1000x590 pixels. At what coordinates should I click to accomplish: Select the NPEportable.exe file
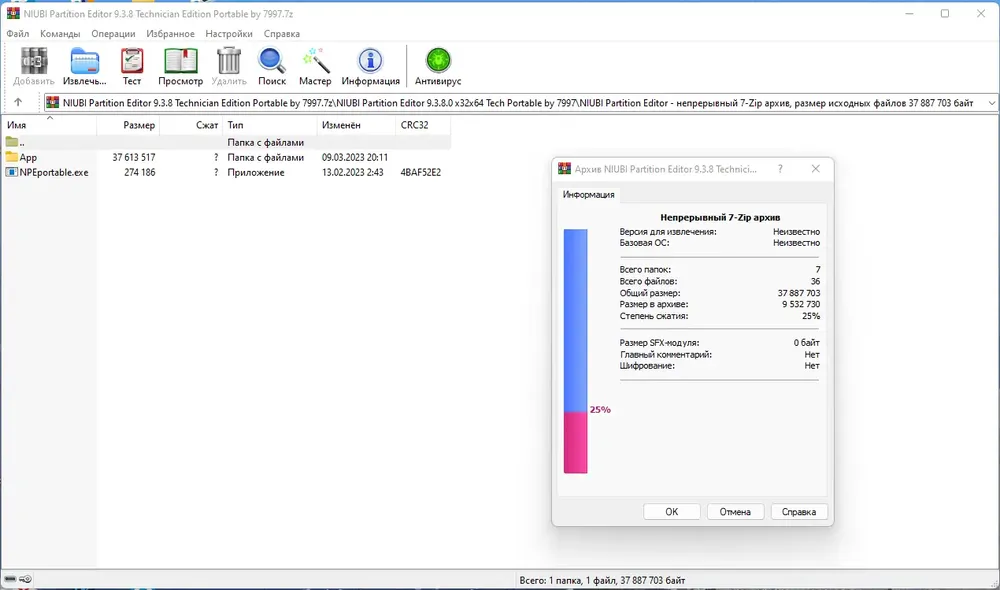[226, 172]
